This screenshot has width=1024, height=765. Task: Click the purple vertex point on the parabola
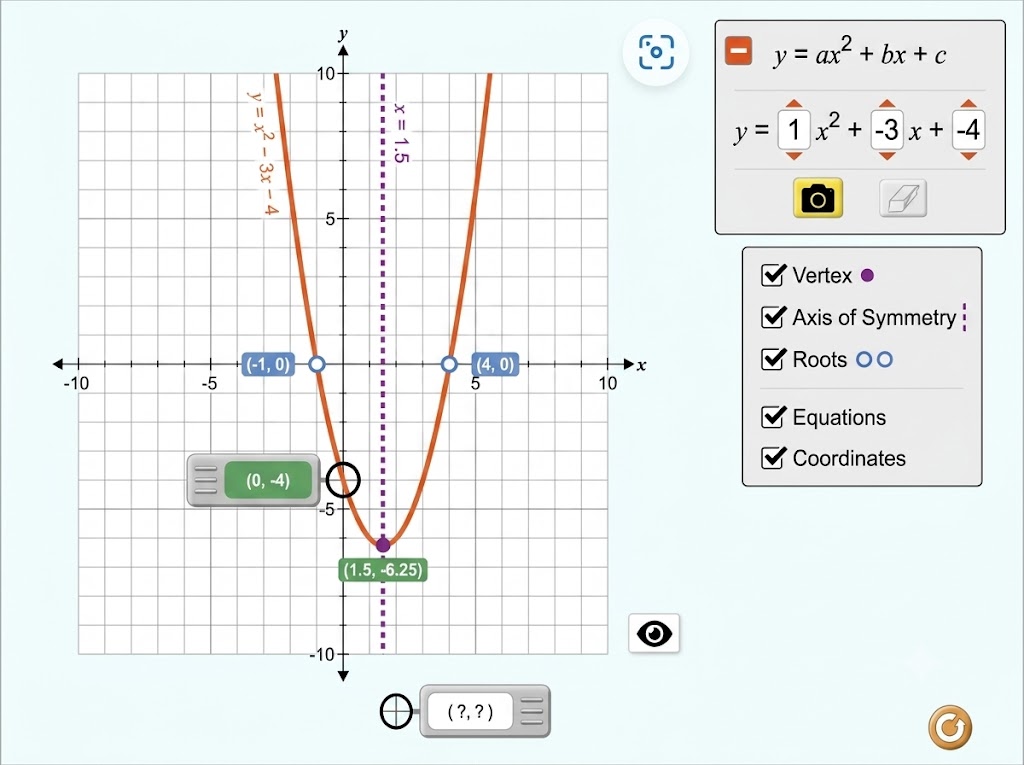[x=383, y=545]
